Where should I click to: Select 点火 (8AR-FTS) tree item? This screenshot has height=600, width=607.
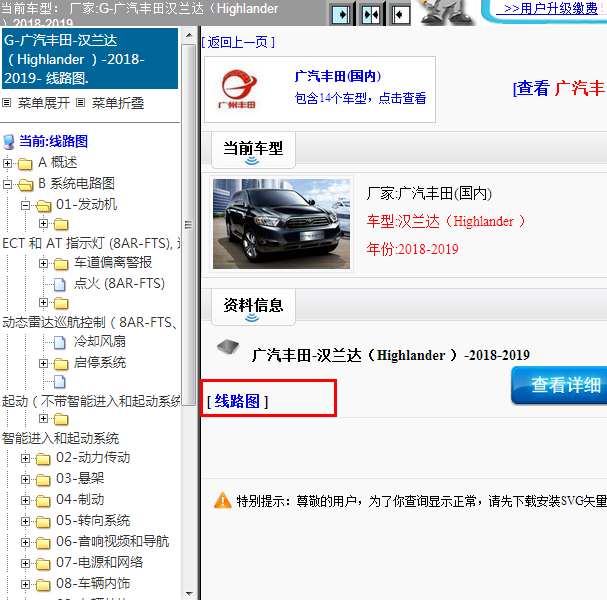click(119, 283)
